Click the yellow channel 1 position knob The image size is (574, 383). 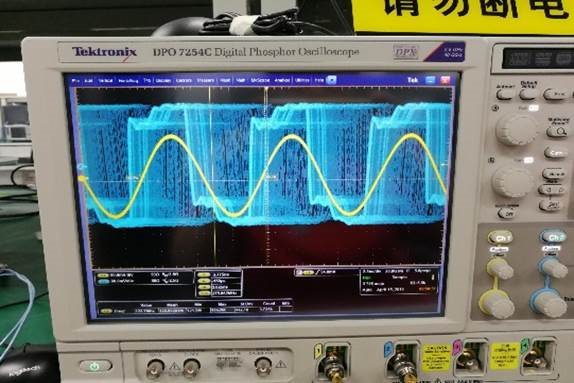(x=499, y=269)
